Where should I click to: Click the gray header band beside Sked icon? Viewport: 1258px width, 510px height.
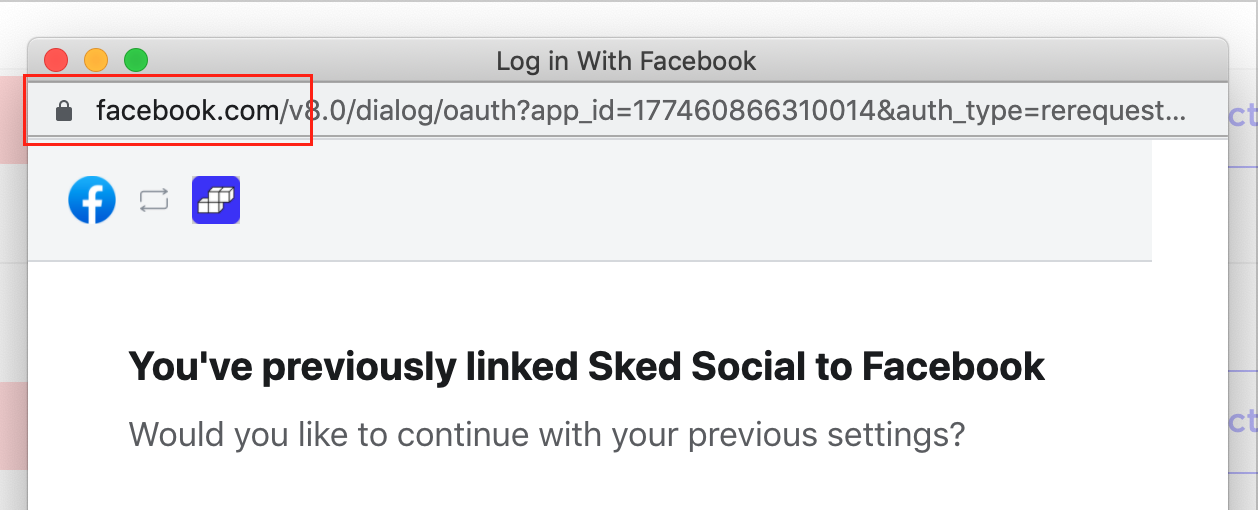pyautogui.click(x=696, y=200)
